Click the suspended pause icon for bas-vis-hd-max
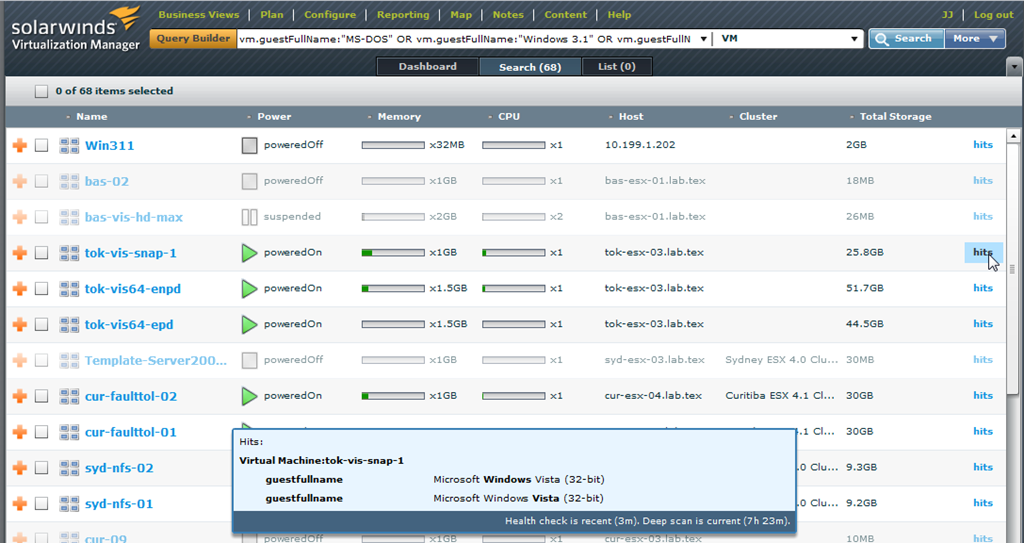Viewport: 1024px width, 543px height. click(249, 217)
